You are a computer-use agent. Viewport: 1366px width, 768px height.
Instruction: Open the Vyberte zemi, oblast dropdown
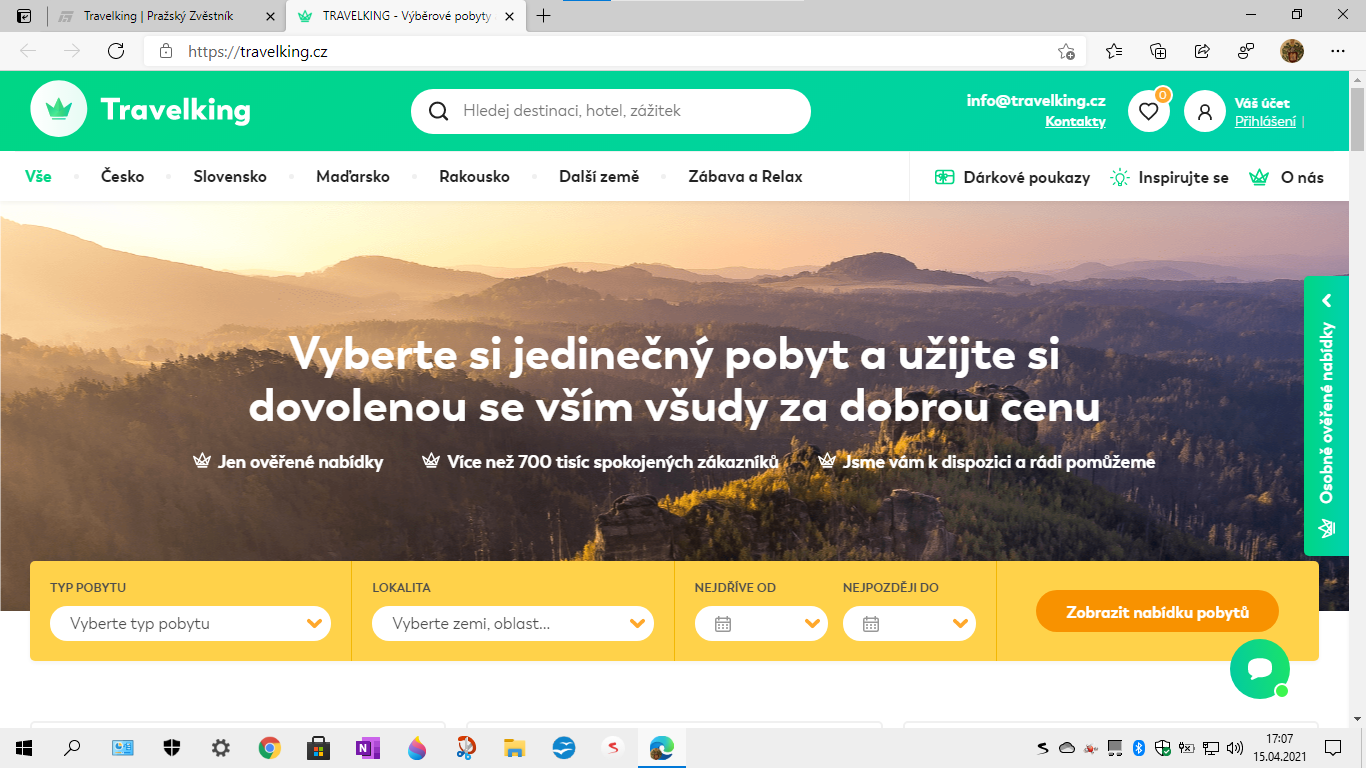coord(512,623)
